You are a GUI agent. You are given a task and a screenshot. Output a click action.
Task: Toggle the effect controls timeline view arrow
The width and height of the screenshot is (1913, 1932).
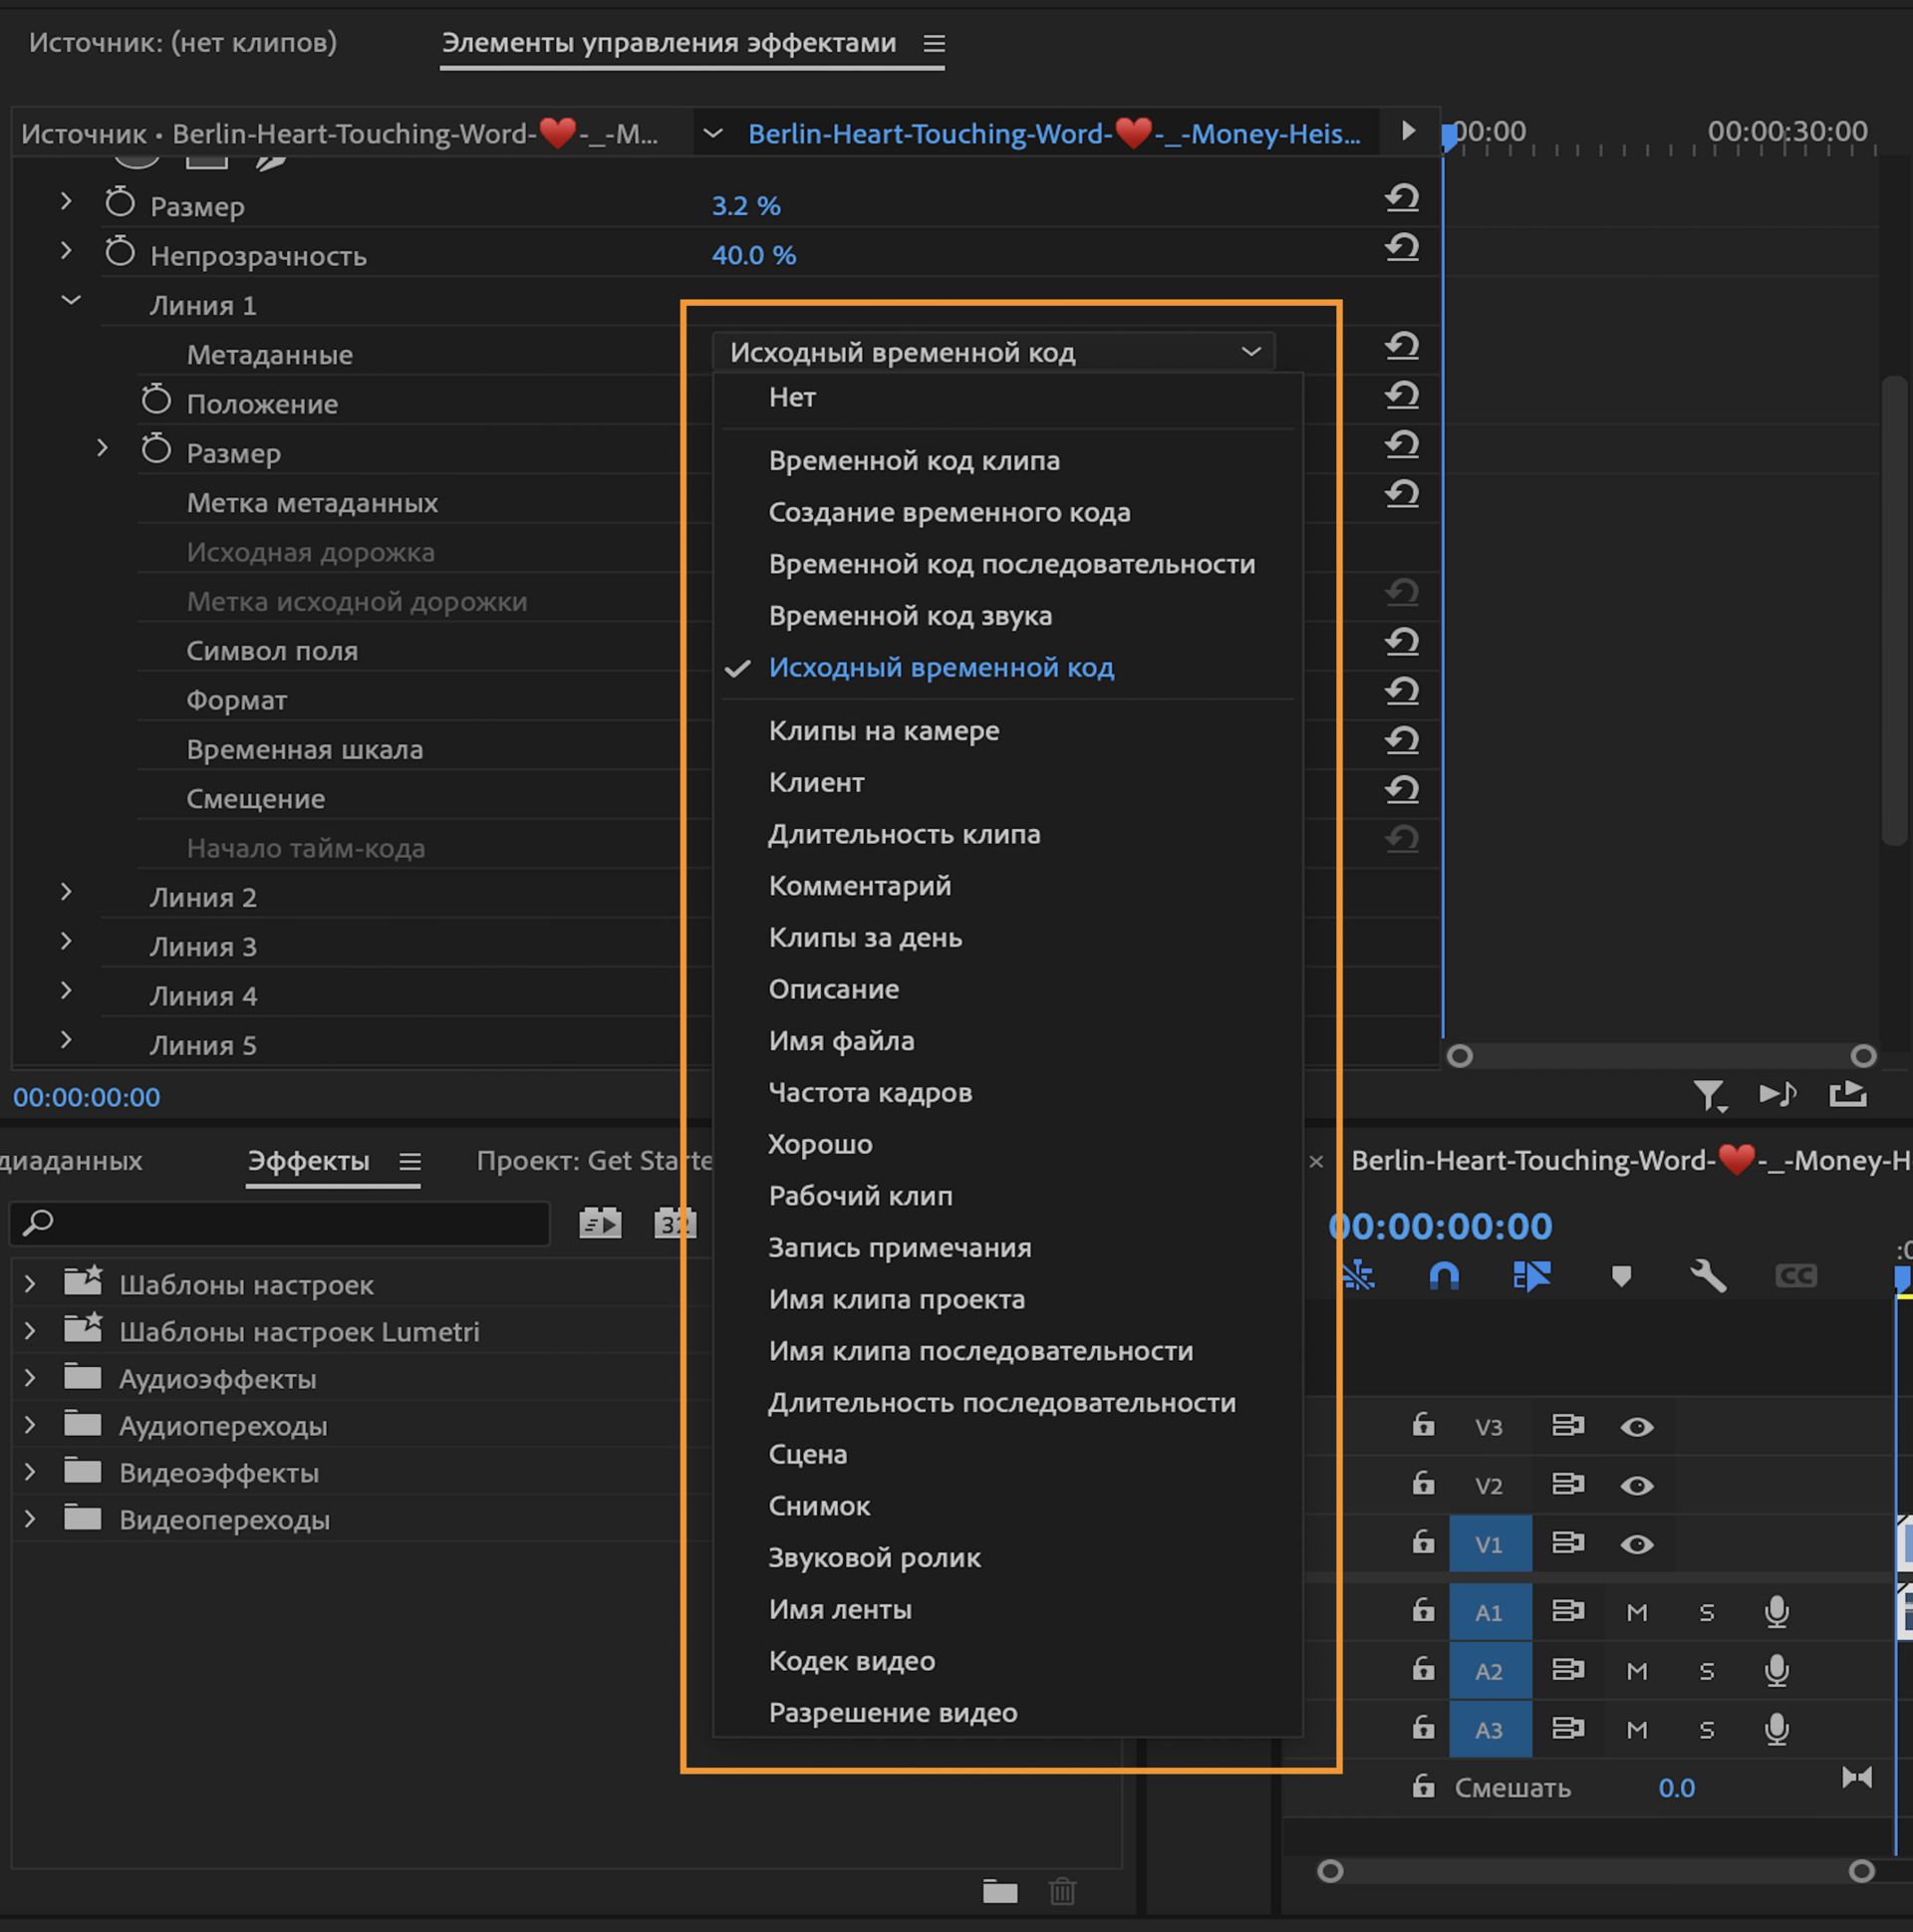[1408, 131]
